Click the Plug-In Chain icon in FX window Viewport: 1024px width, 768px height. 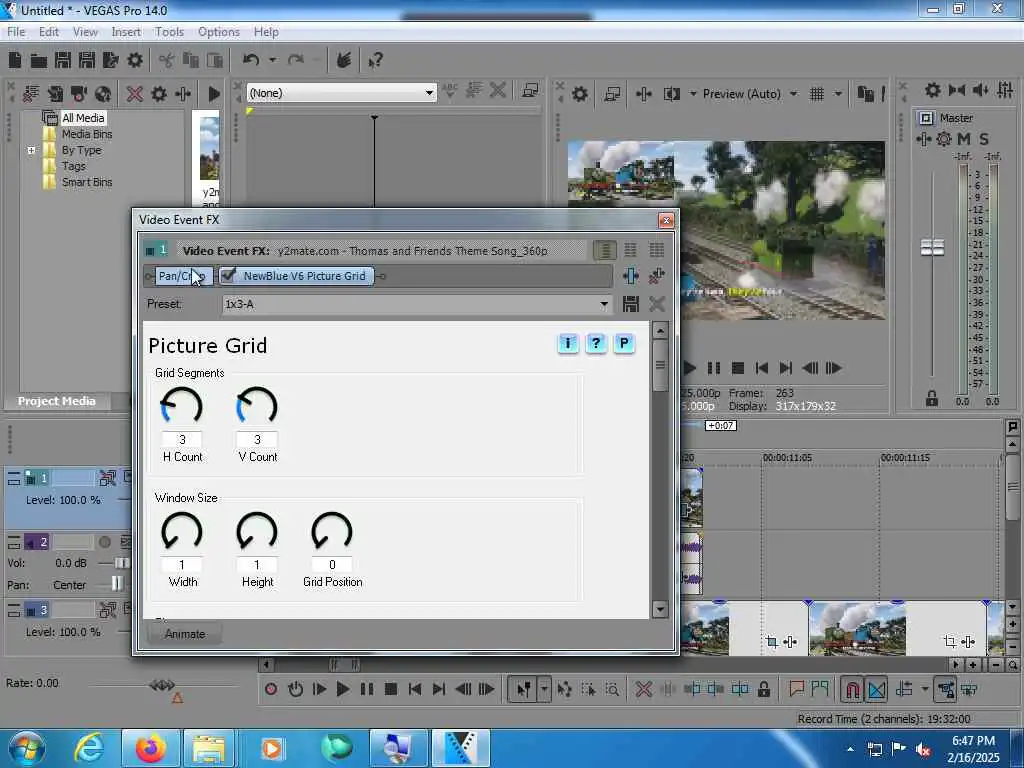tap(630, 276)
